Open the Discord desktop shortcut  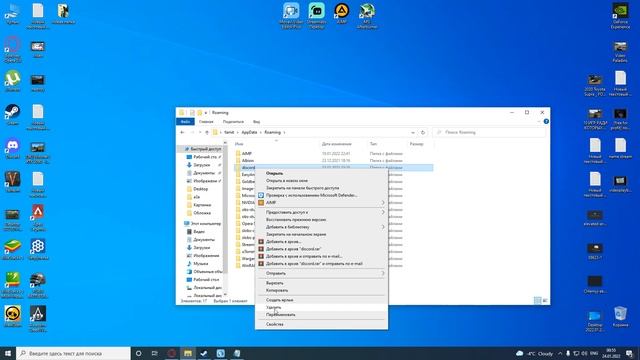pos(12,149)
